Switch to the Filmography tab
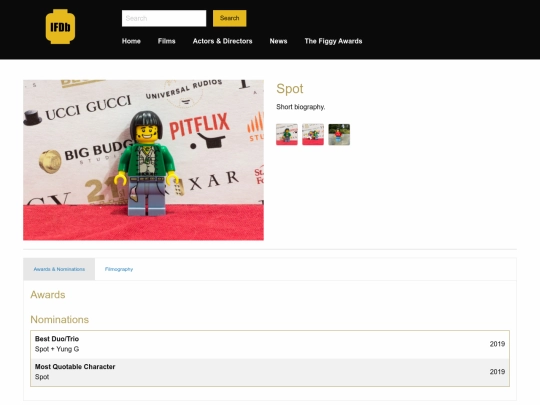540x405 pixels. click(x=119, y=269)
